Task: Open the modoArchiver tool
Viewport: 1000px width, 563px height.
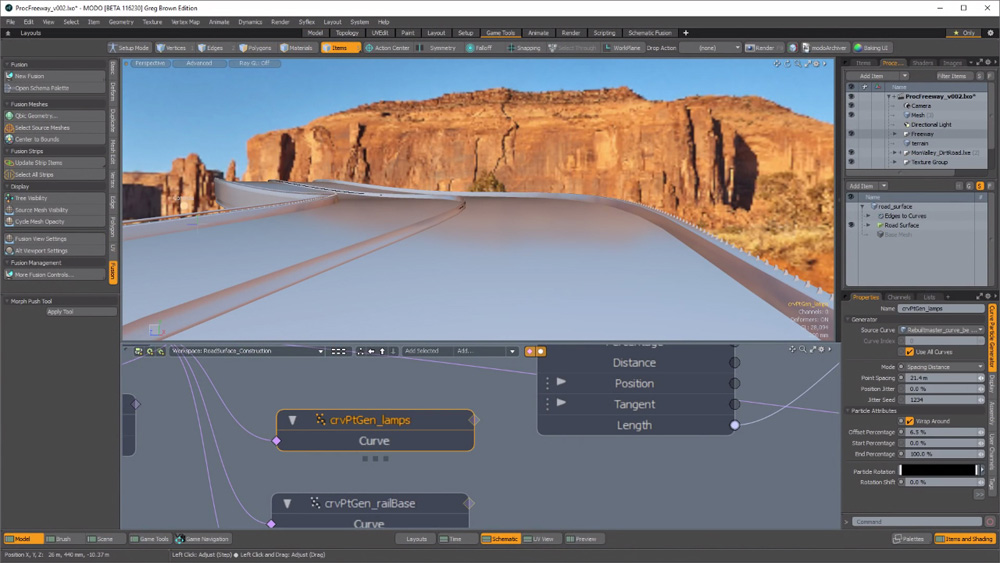Action: [x=824, y=48]
